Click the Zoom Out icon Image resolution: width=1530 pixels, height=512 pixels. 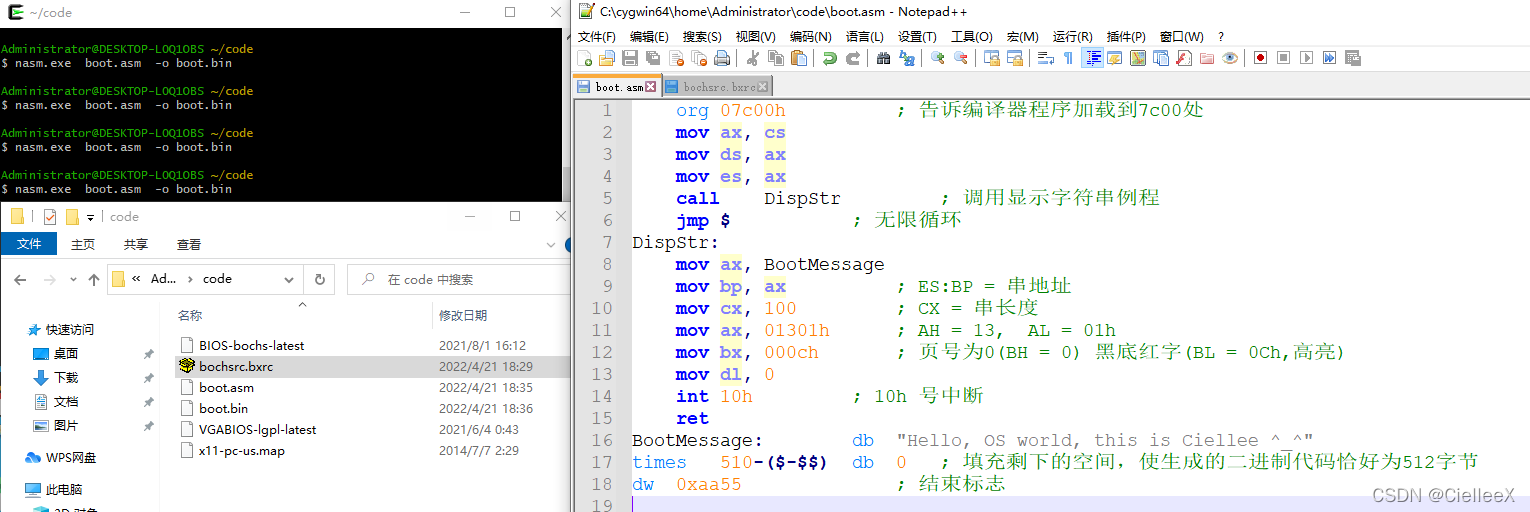[961, 58]
